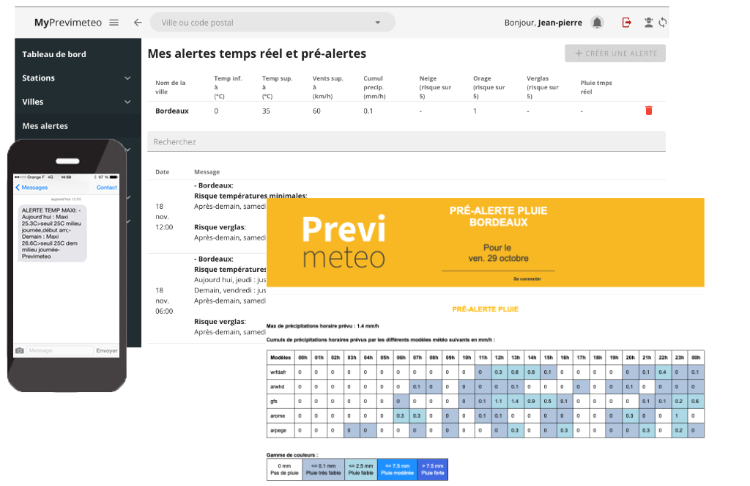Image resolution: width=750 pixels, height=486 pixels.
Task: Click the Bordeaux city name in the alerts table
Action: (172, 111)
